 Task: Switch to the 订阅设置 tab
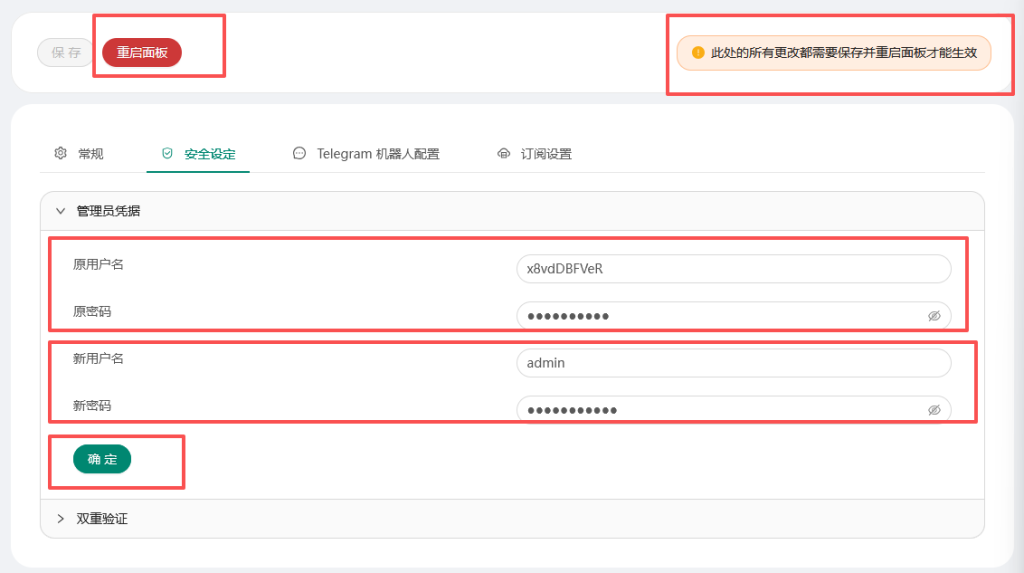[545, 154]
